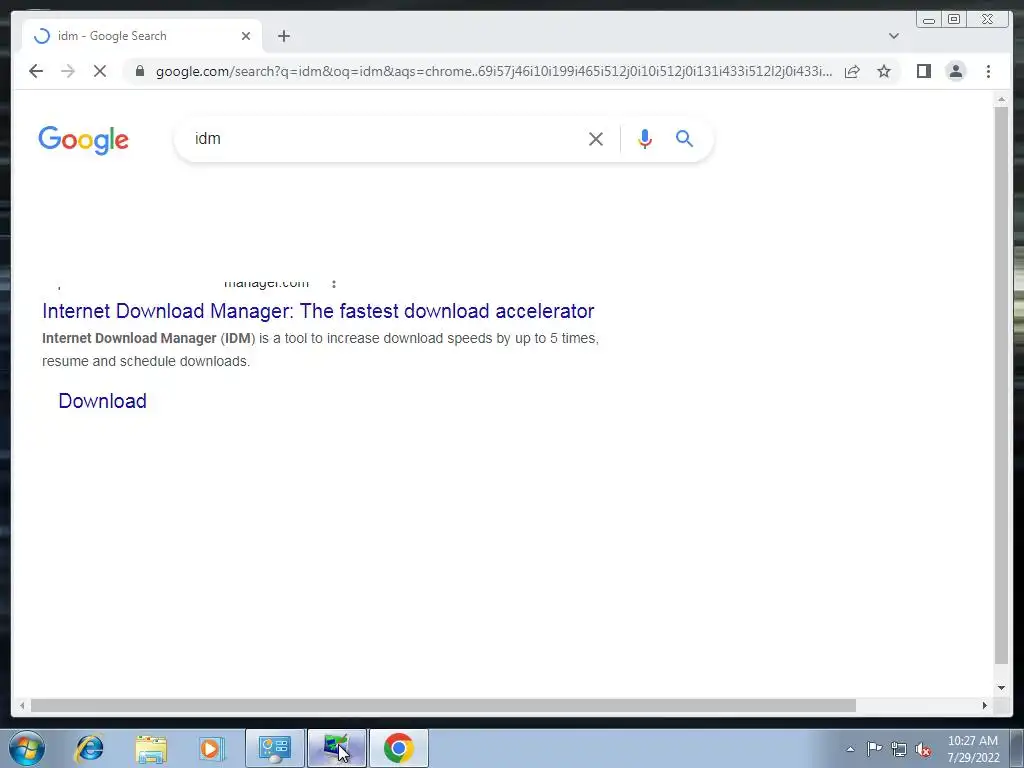Click the muted volume tray icon

click(x=923, y=749)
